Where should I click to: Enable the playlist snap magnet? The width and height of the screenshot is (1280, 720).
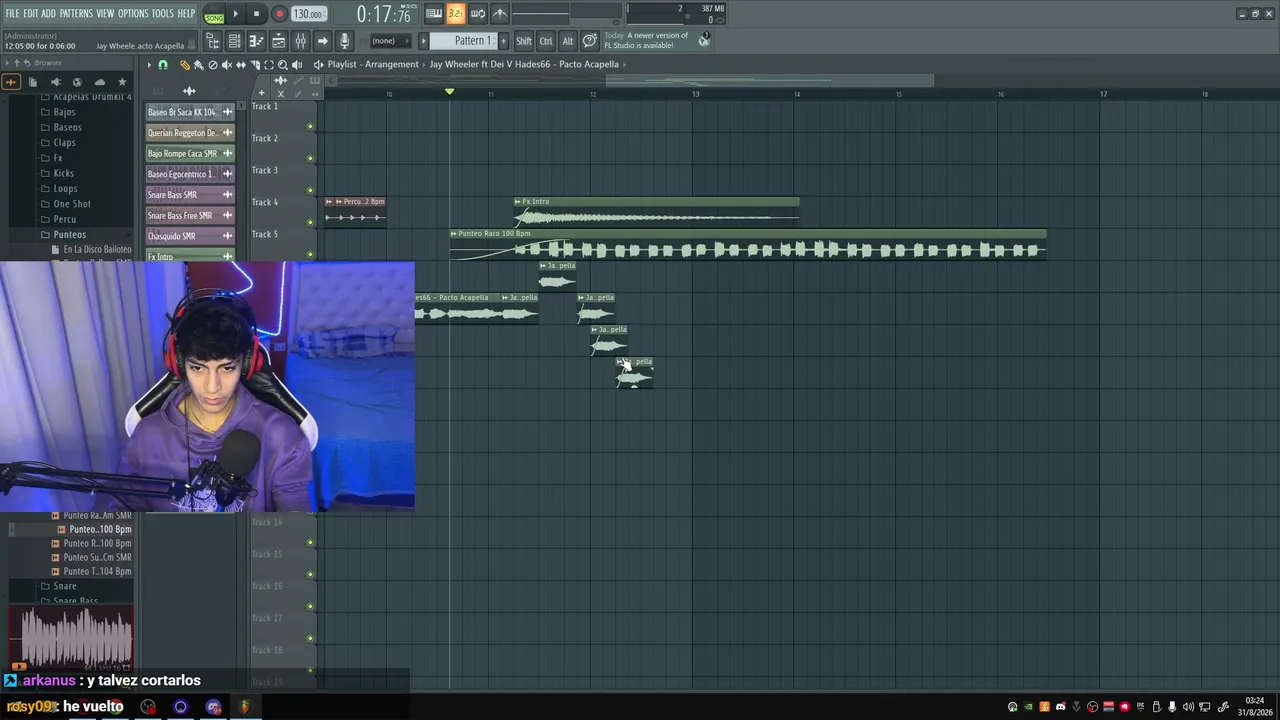click(163, 65)
